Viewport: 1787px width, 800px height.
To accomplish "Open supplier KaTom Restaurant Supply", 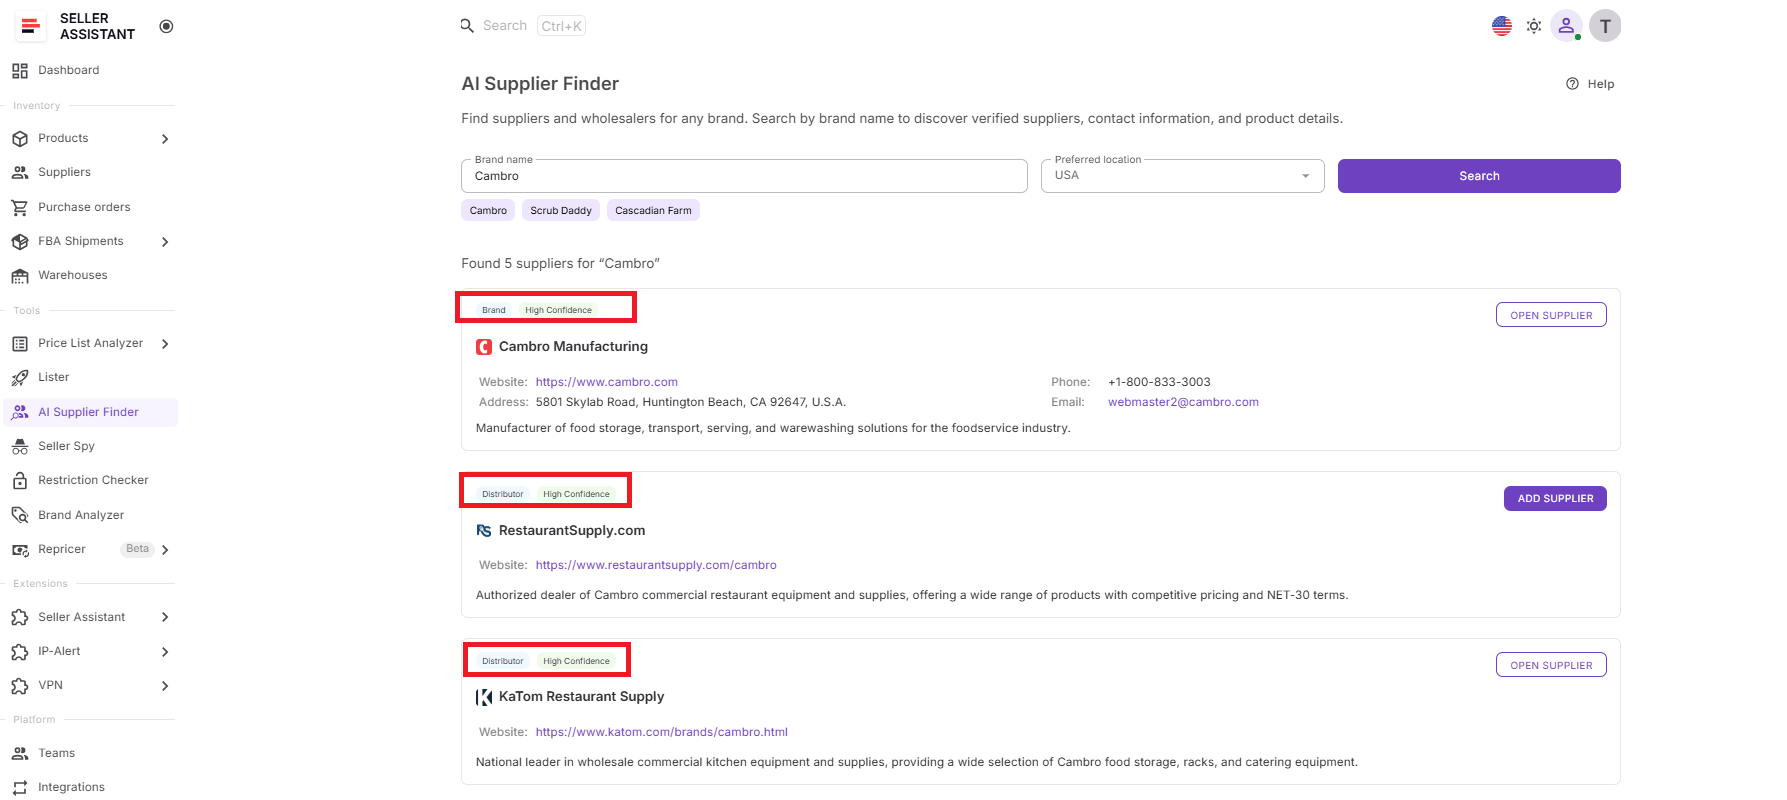I will click(x=1551, y=665).
